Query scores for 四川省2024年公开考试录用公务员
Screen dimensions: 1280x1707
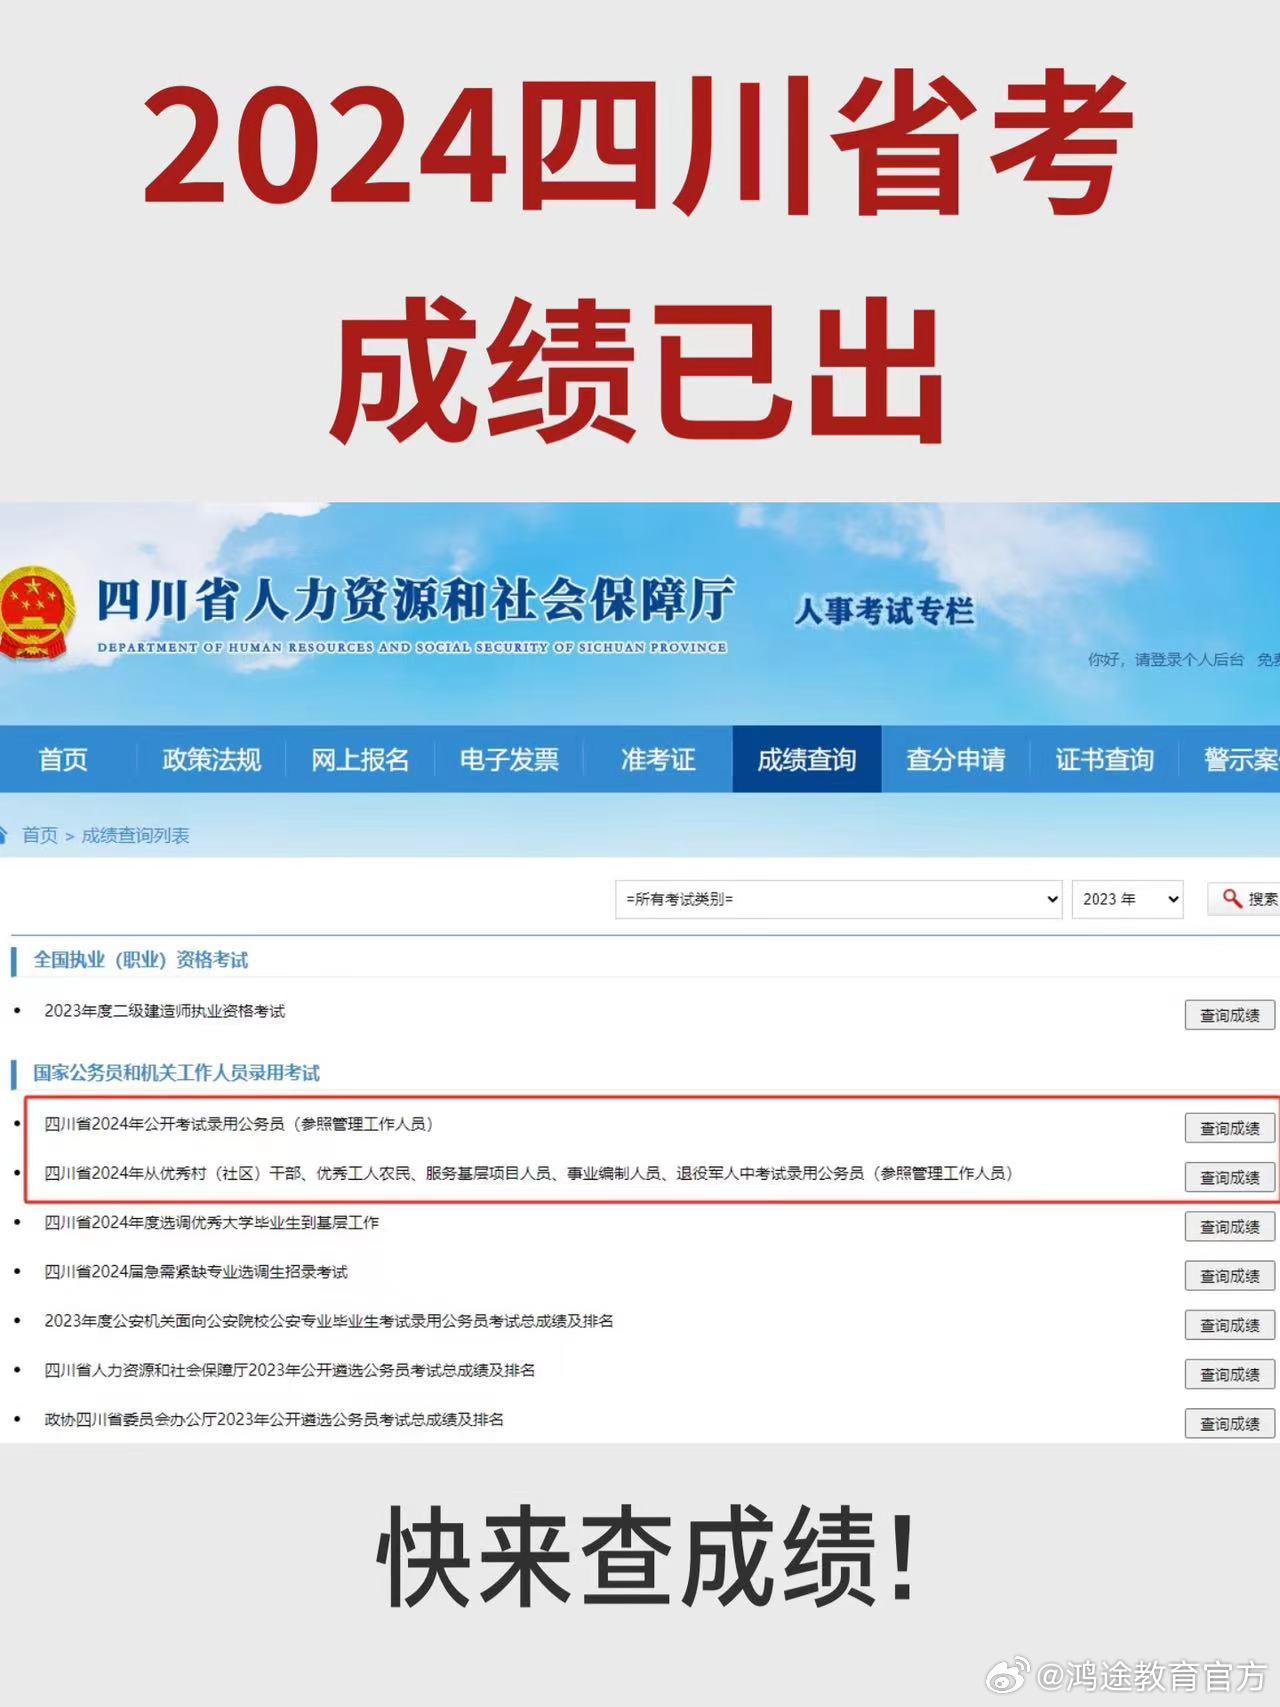1230,1128
